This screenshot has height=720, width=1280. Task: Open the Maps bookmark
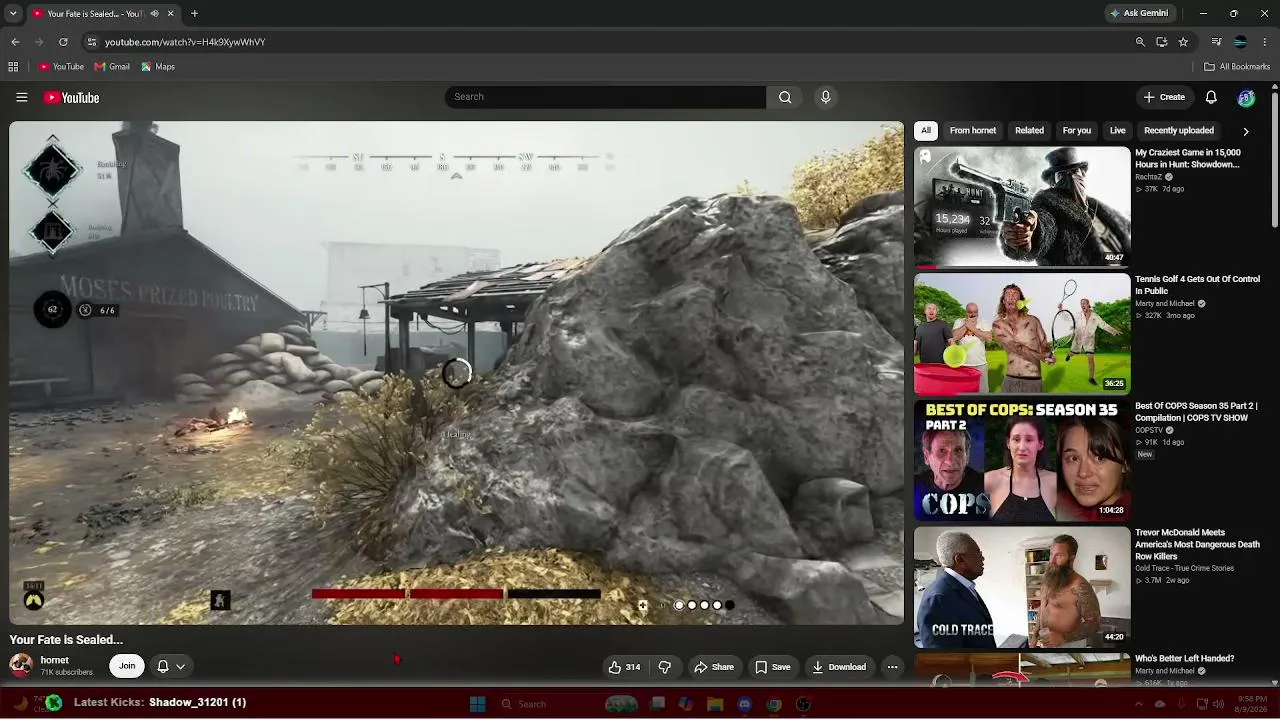(158, 67)
